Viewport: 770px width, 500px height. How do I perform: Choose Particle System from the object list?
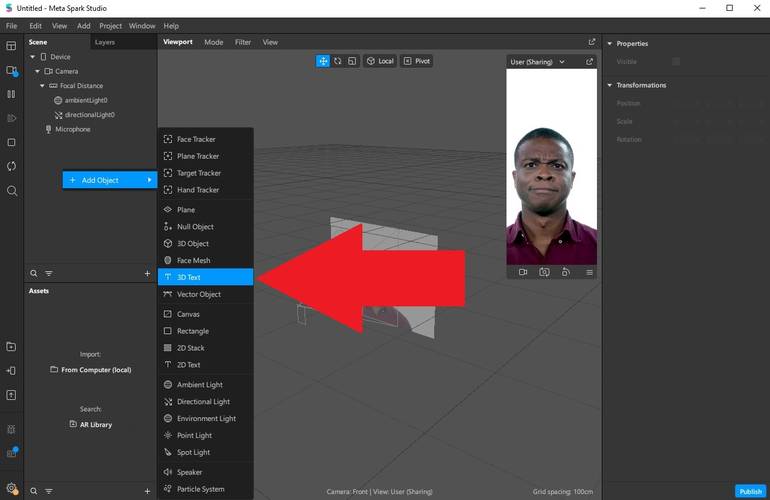[x=206, y=489]
